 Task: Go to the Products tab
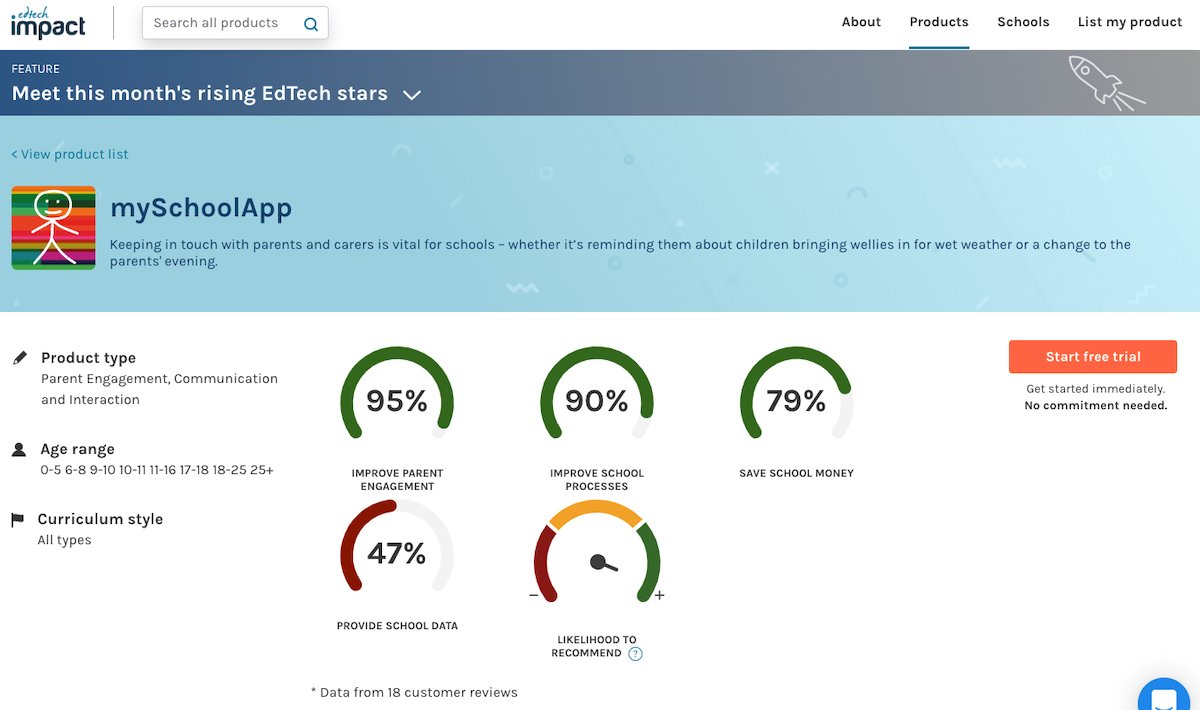[939, 22]
